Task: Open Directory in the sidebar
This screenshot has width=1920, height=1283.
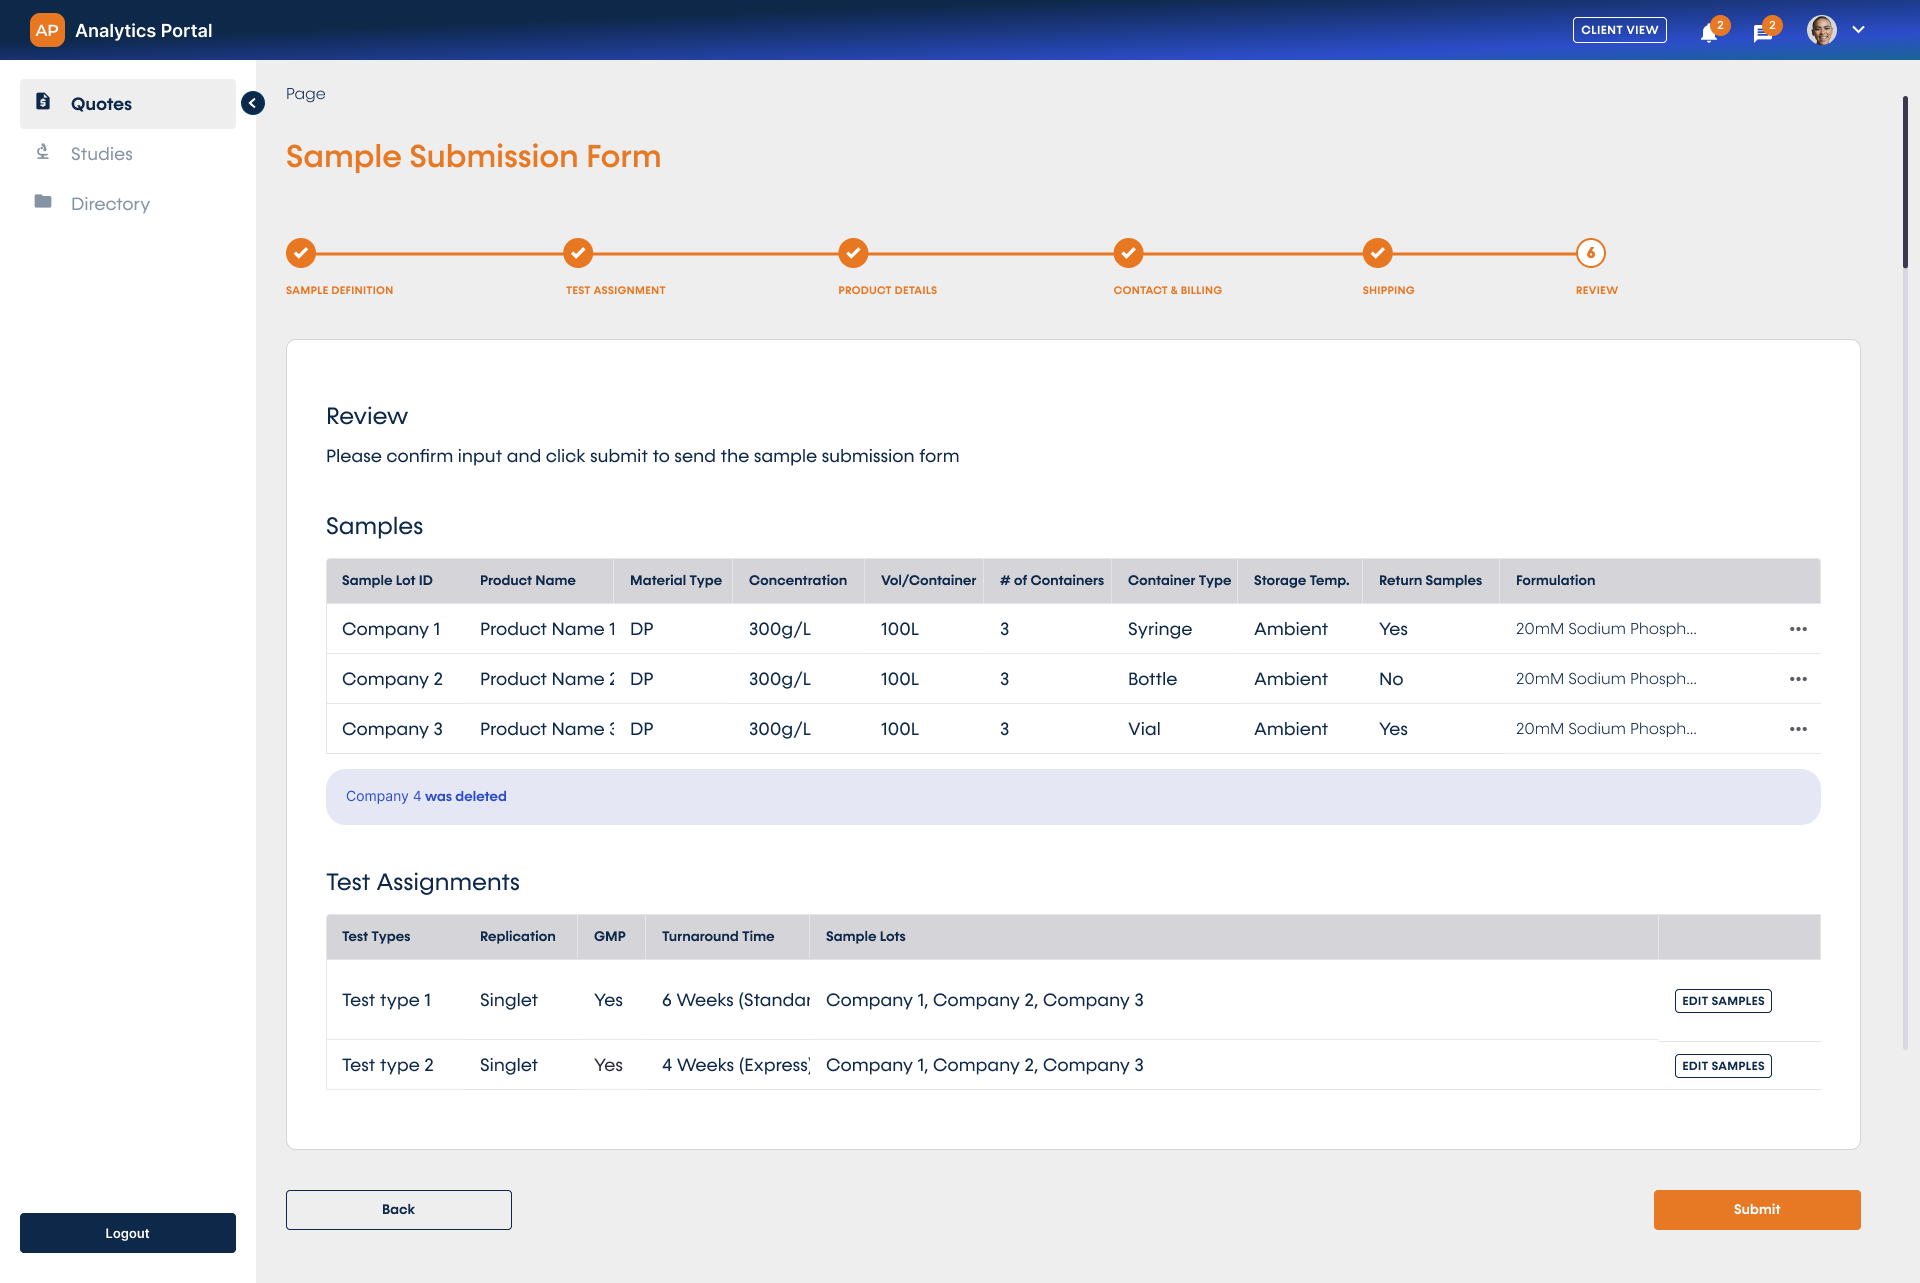Action: pyautogui.click(x=128, y=204)
